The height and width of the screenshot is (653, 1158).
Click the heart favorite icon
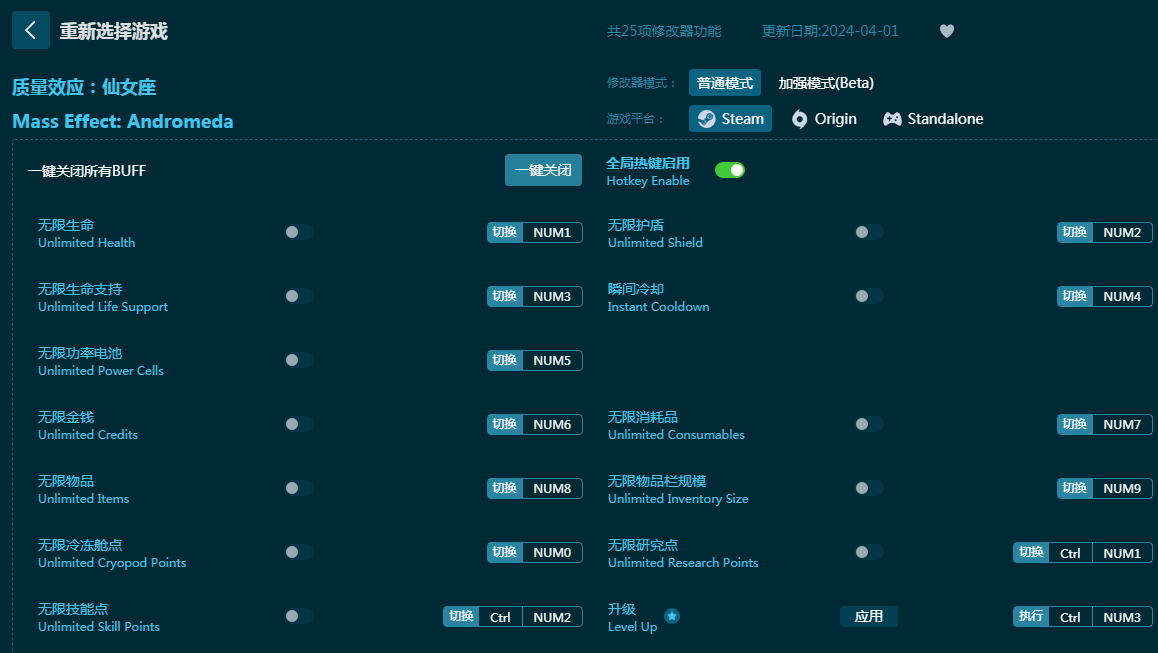pos(947,31)
